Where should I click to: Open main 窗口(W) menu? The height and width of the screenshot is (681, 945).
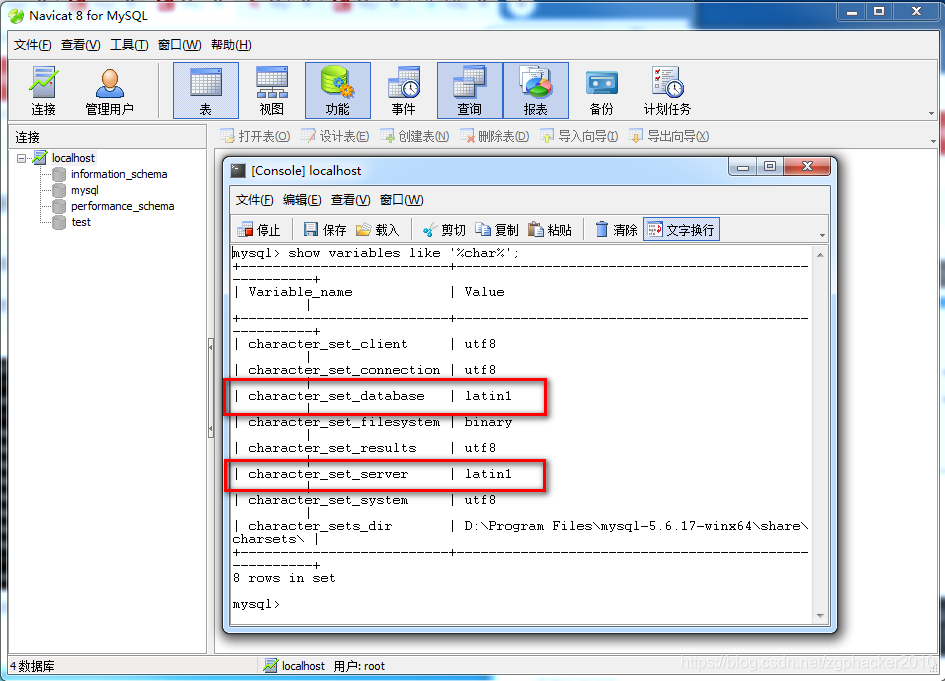[x=179, y=45]
